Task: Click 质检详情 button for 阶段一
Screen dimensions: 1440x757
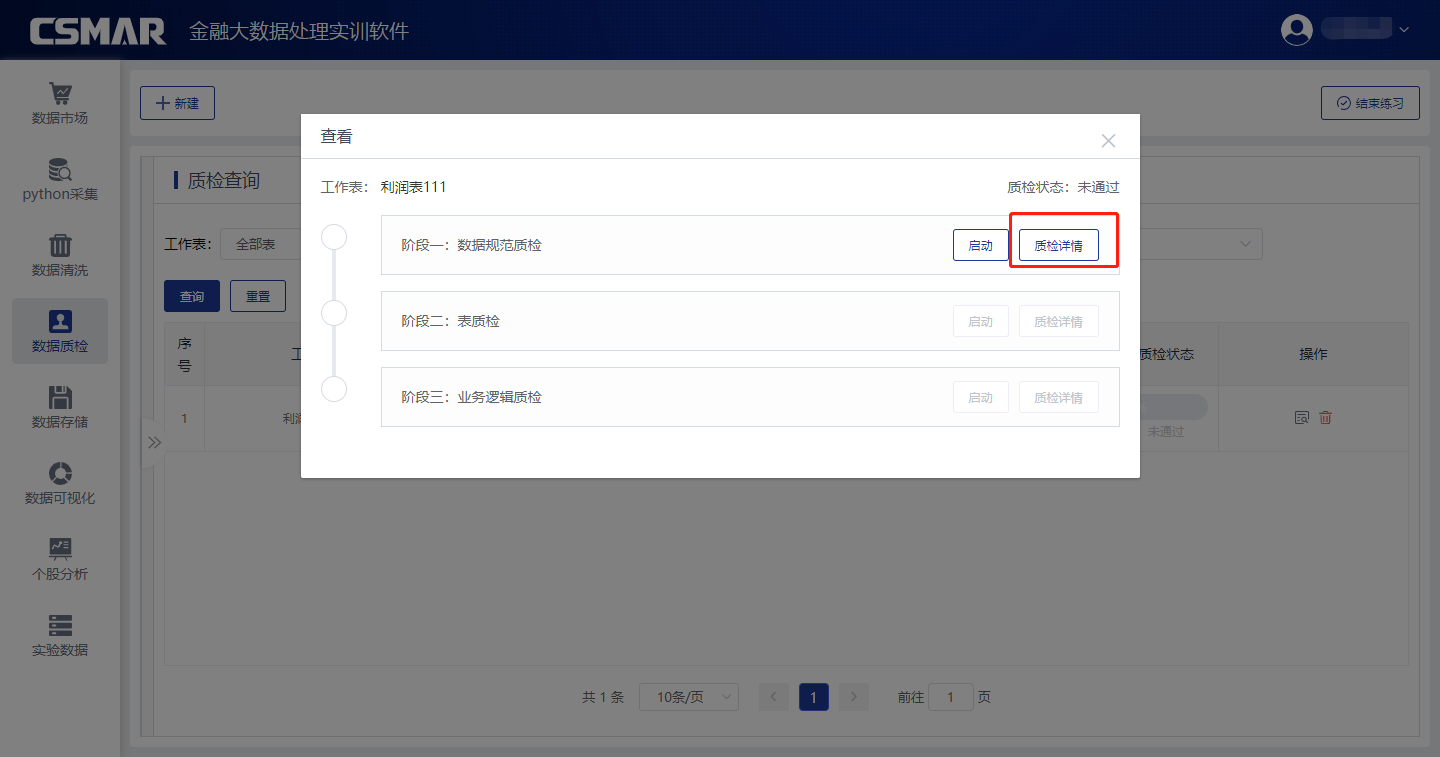Action: click(x=1058, y=246)
